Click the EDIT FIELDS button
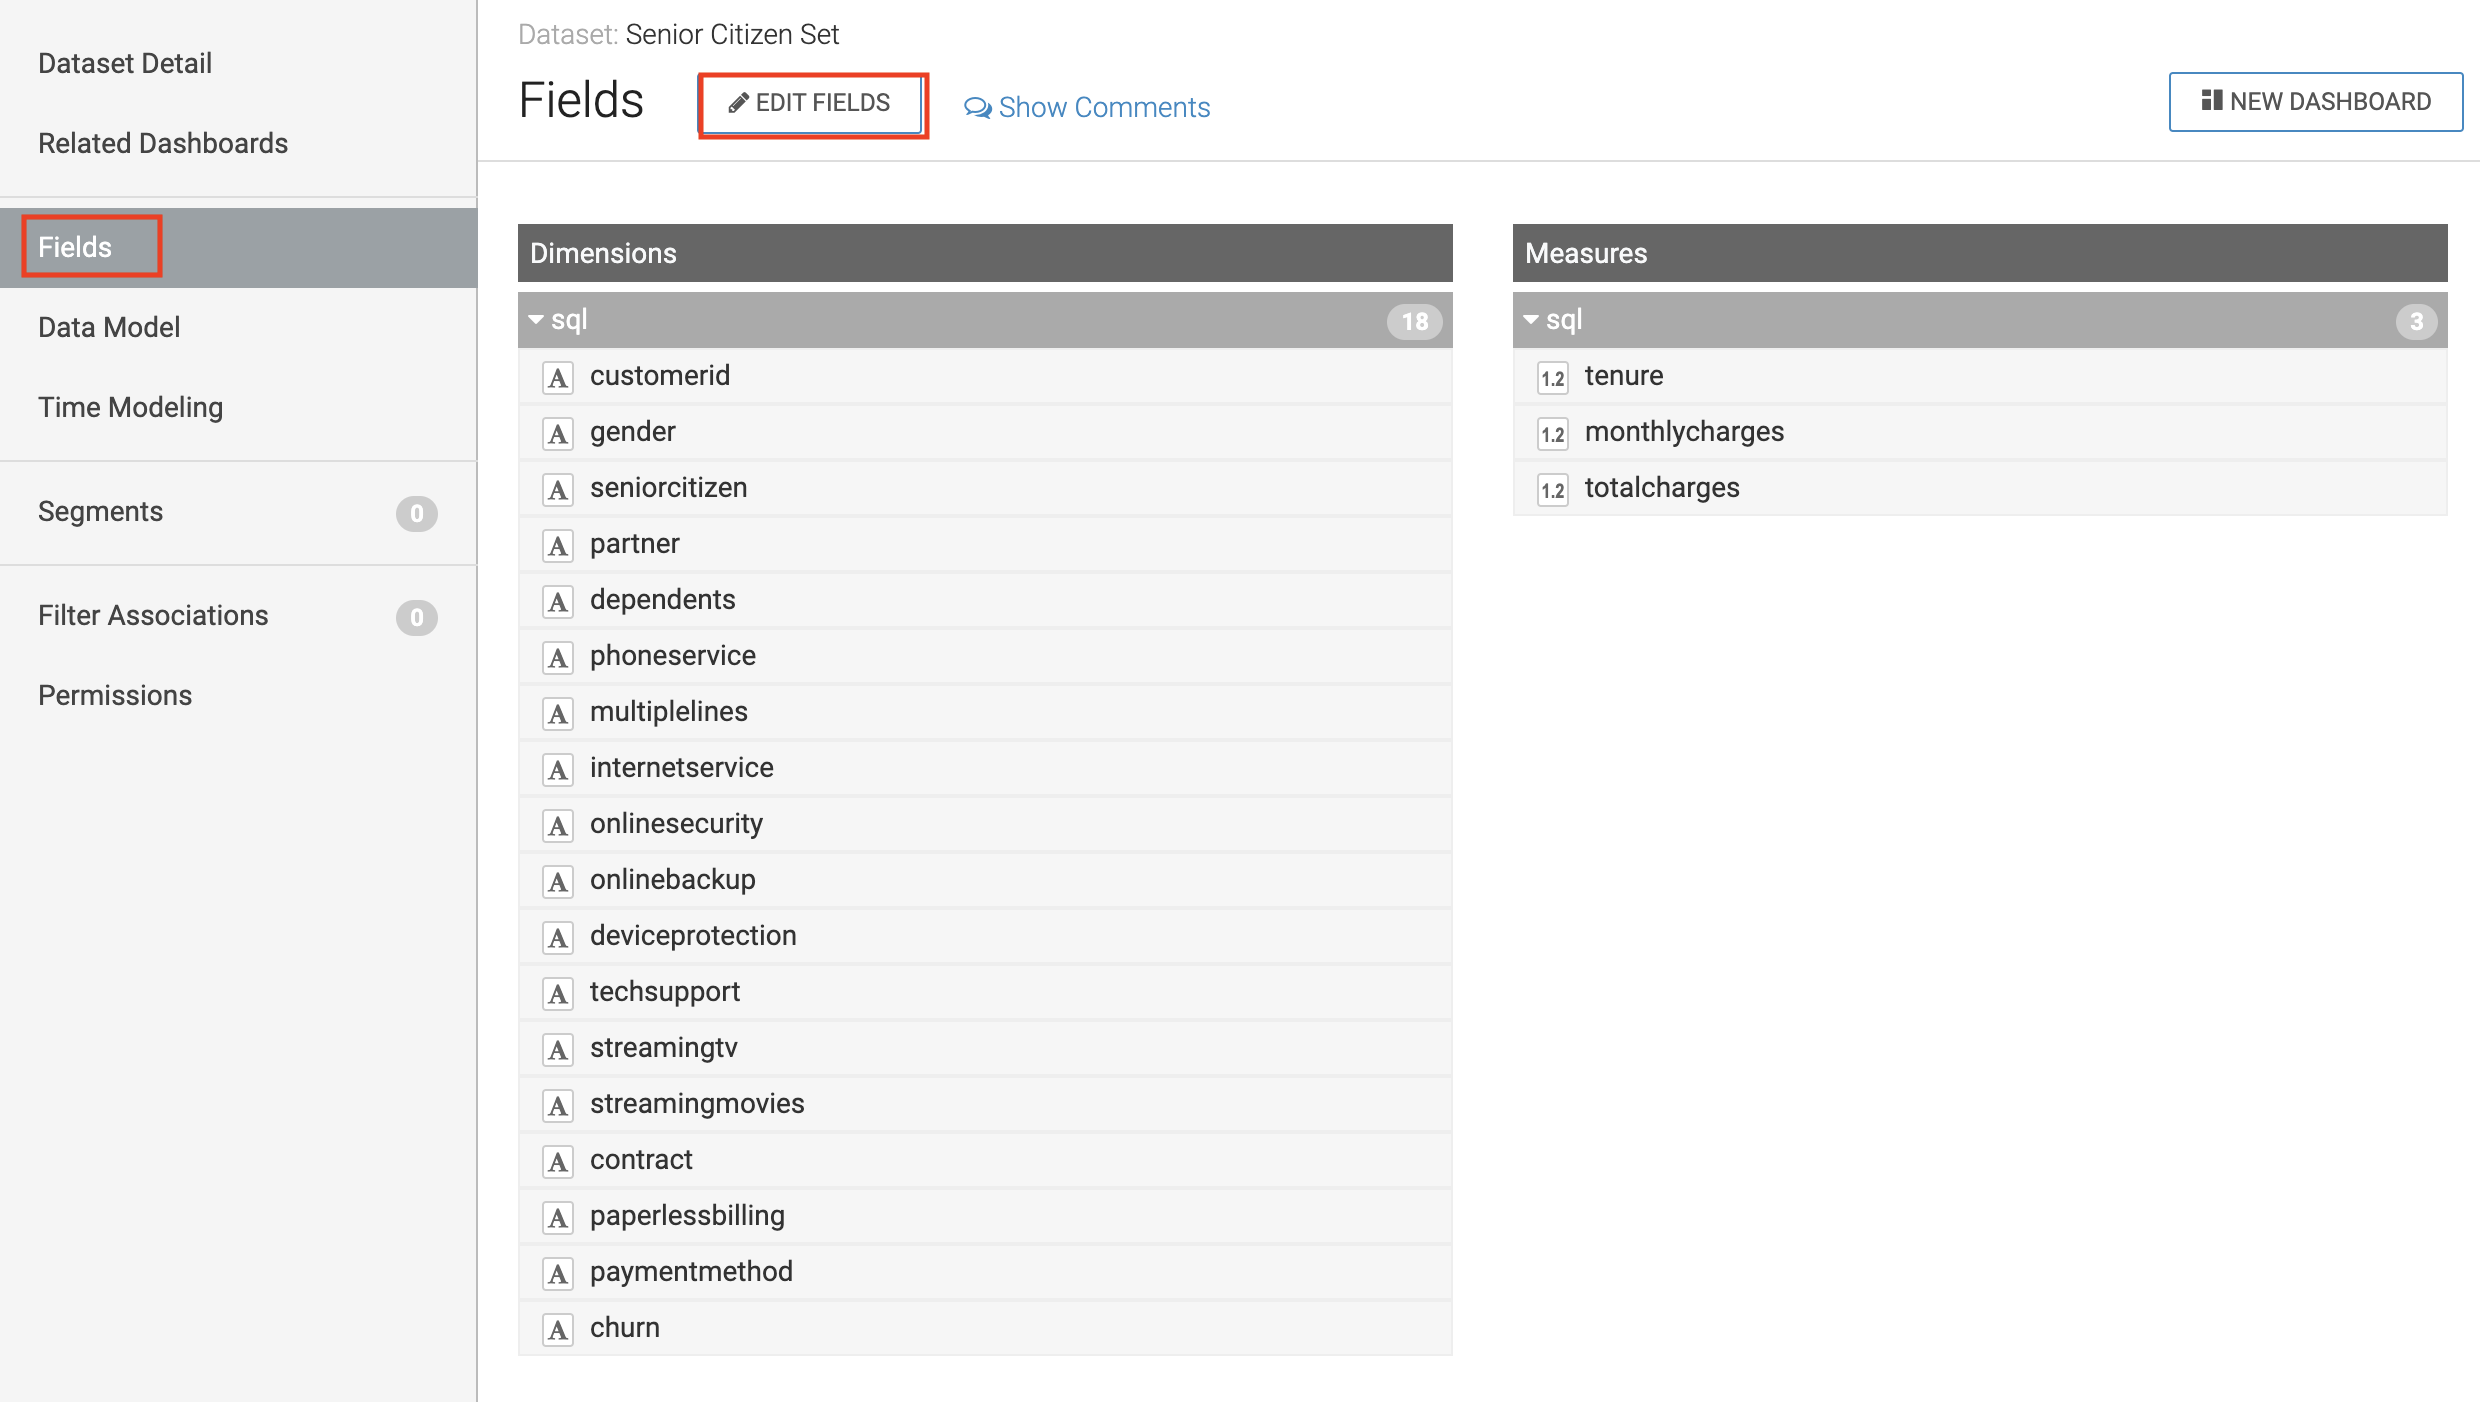The width and height of the screenshot is (2480, 1402). click(811, 103)
